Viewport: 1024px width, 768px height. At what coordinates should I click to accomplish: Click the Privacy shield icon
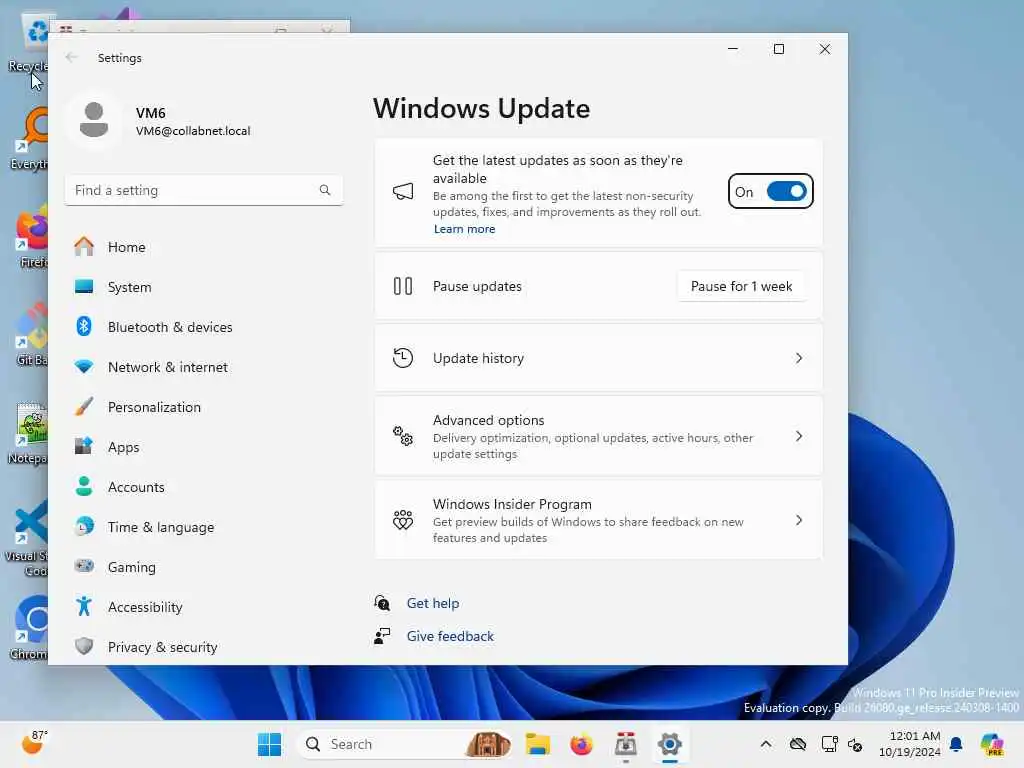point(84,646)
